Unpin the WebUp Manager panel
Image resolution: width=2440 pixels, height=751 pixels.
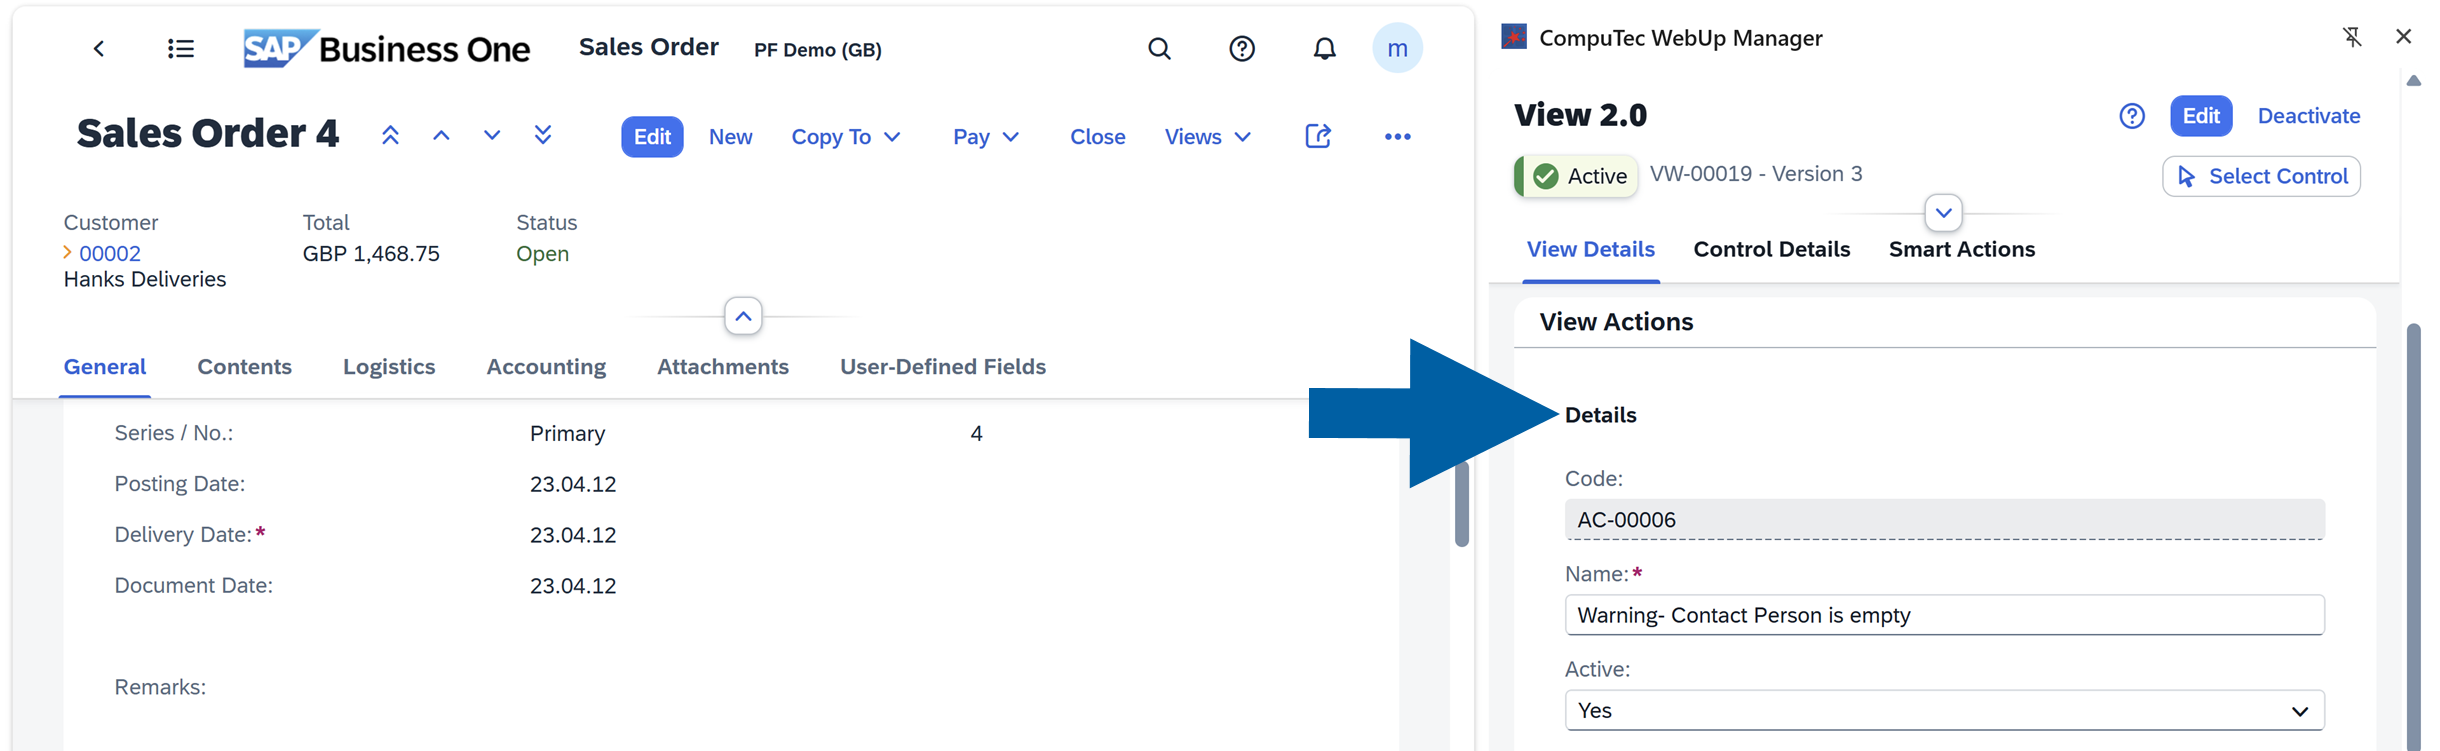[2352, 37]
